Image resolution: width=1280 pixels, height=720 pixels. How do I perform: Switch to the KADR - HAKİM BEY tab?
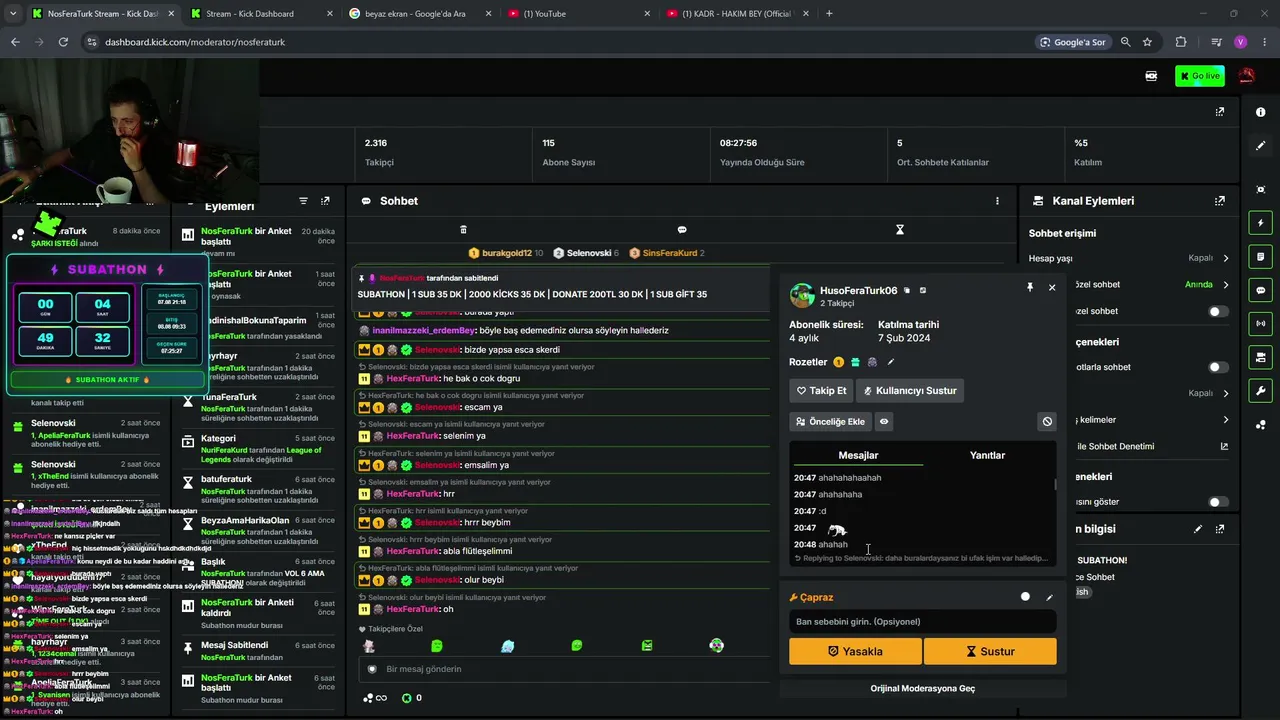[x=736, y=14]
